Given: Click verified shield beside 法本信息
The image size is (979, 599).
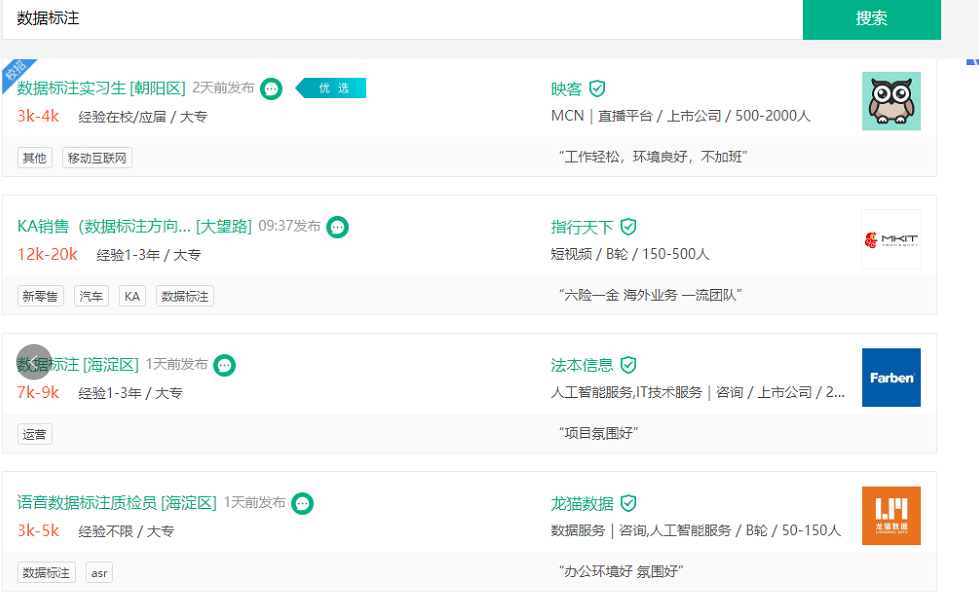Looking at the screenshot, I should pyautogui.click(x=628, y=365).
